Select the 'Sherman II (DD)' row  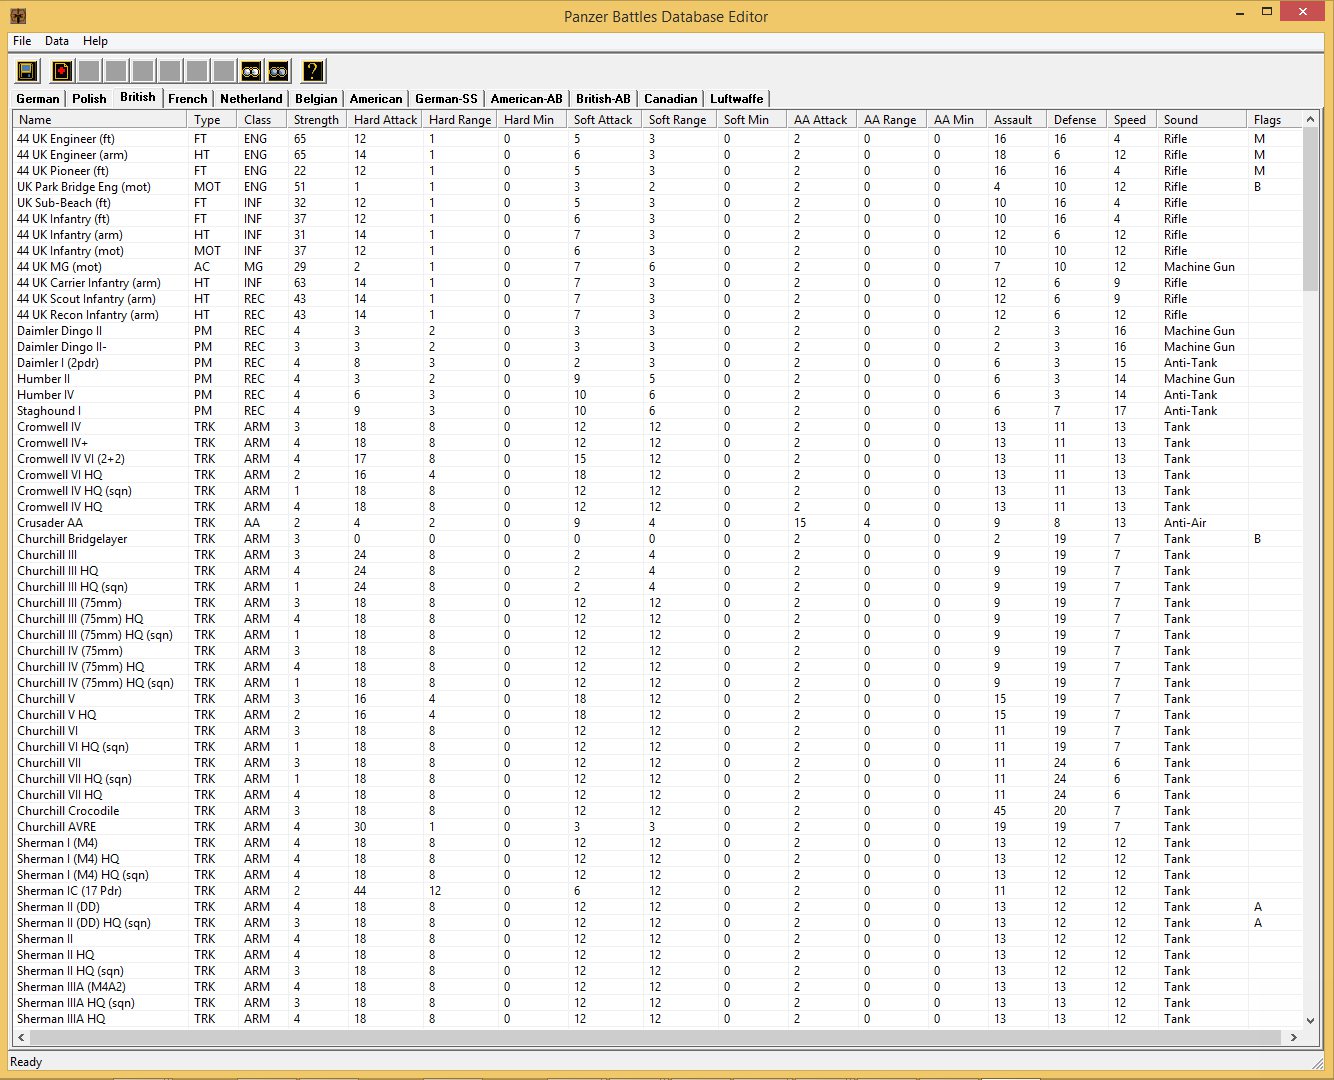tap(657, 907)
